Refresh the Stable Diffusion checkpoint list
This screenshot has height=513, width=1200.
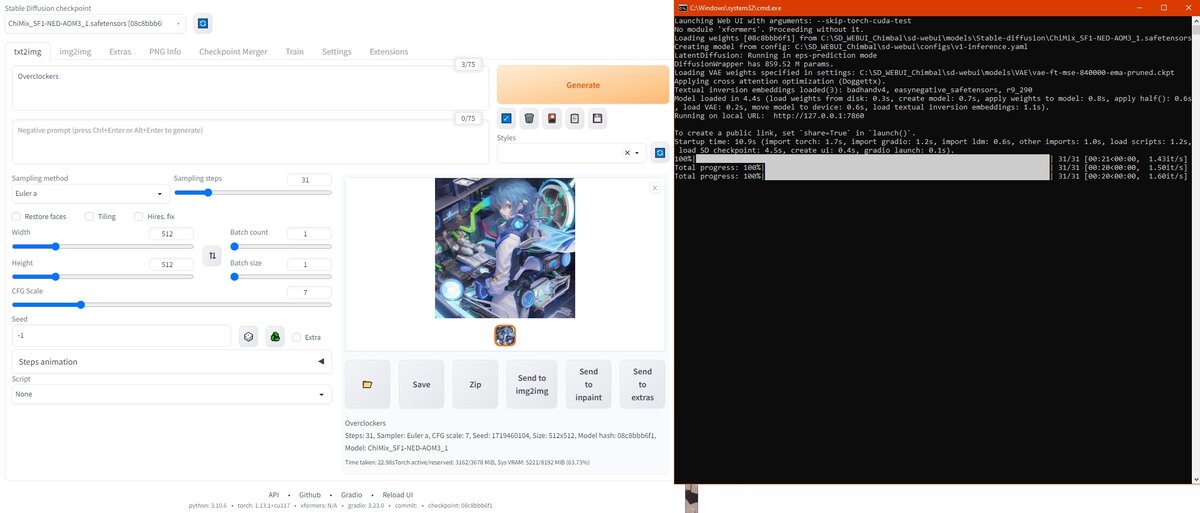tap(203, 23)
